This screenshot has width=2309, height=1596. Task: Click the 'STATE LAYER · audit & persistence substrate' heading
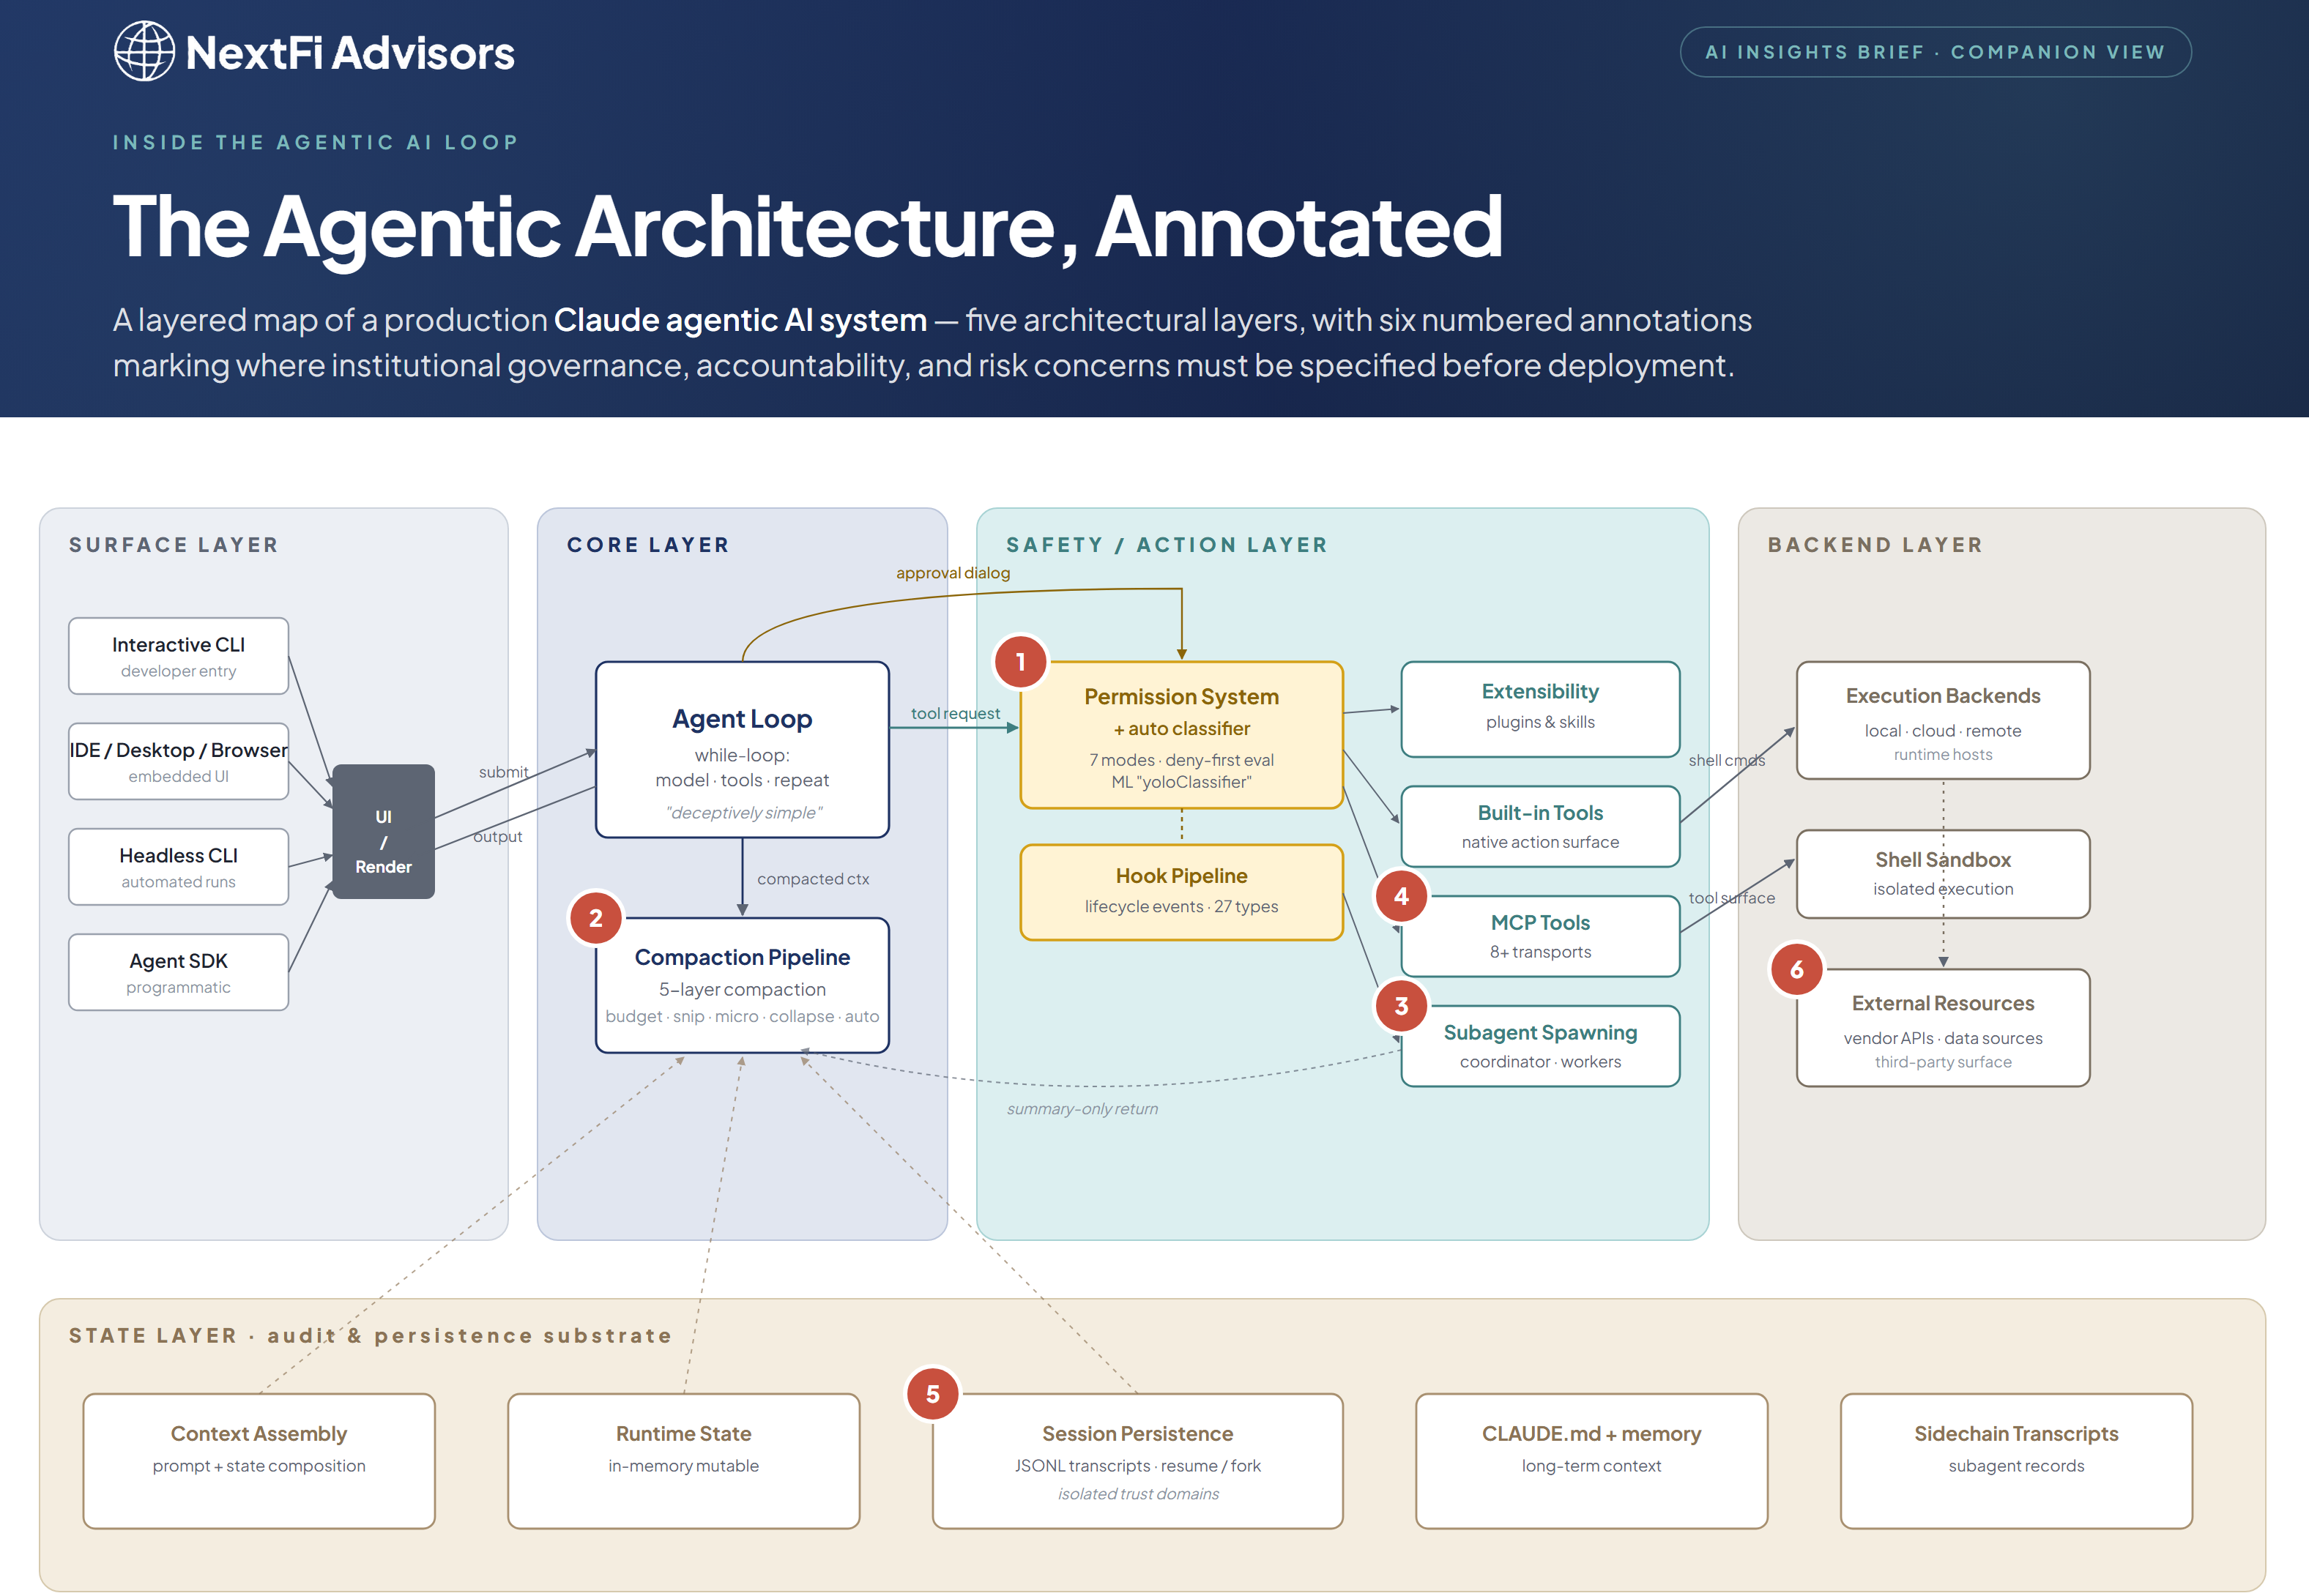[x=370, y=1336]
